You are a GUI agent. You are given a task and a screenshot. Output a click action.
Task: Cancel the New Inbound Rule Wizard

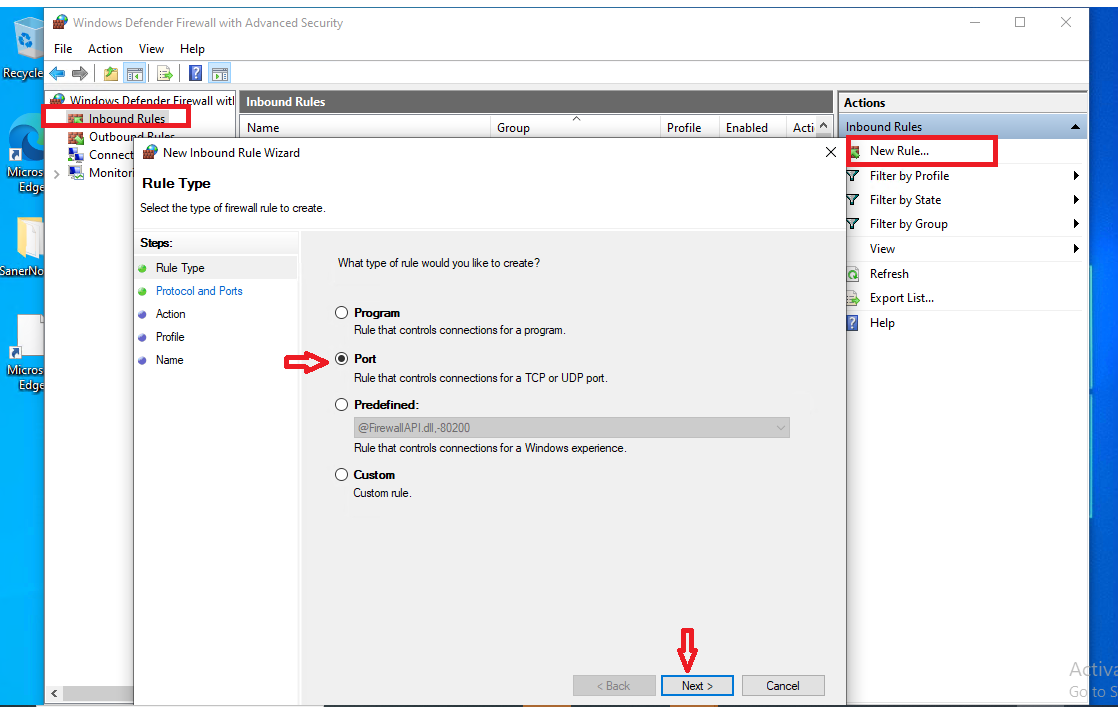click(783, 686)
